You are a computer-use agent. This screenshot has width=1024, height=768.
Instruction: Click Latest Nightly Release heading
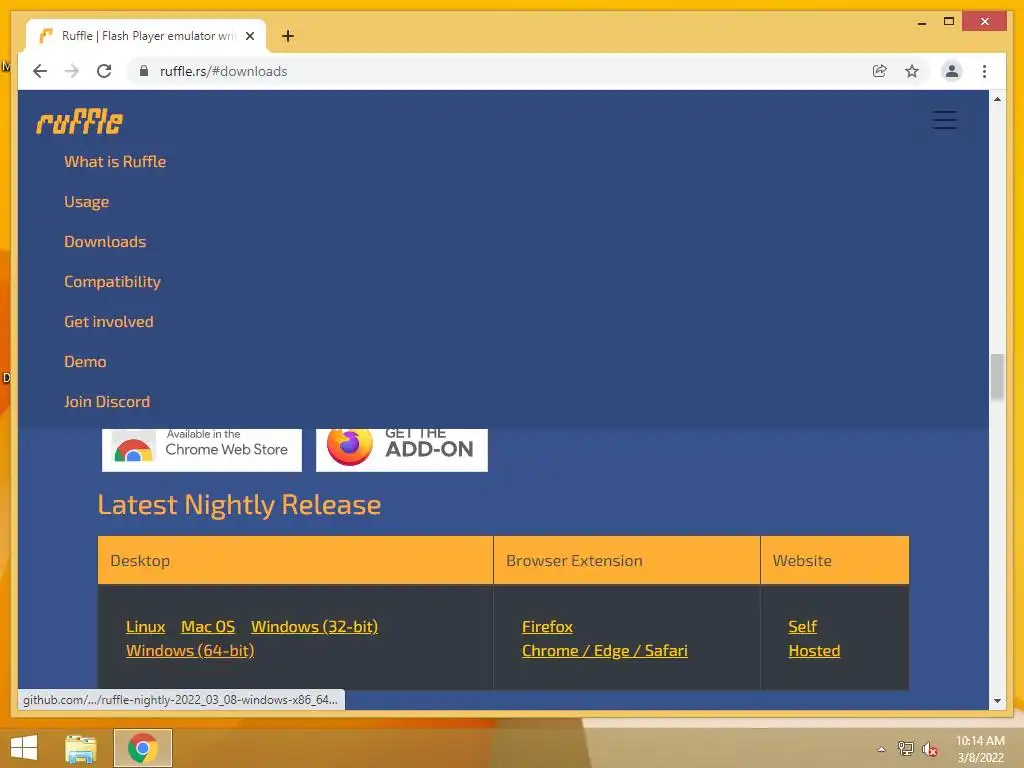pos(239,505)
